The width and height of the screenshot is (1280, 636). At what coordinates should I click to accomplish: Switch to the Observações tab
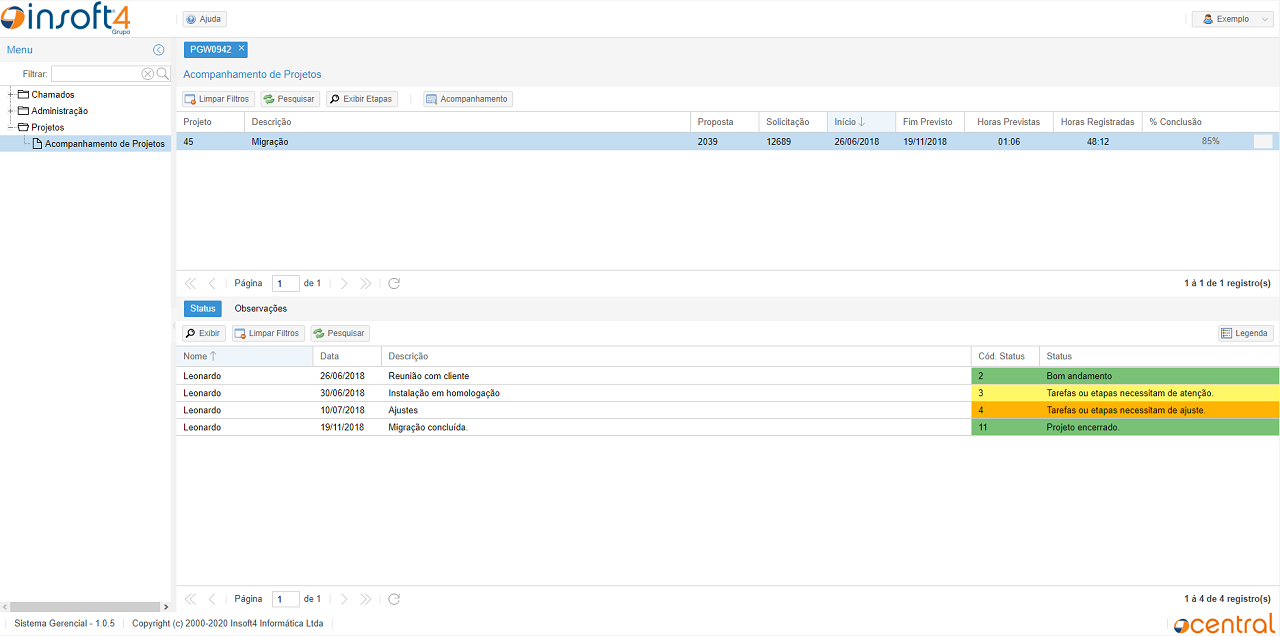coord(261,309)
